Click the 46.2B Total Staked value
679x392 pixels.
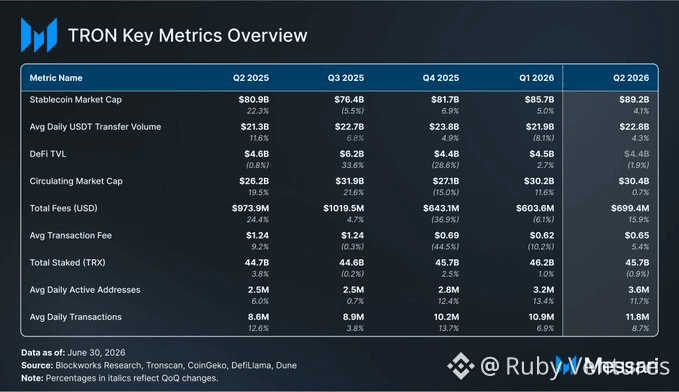click(x=542, y=262)
